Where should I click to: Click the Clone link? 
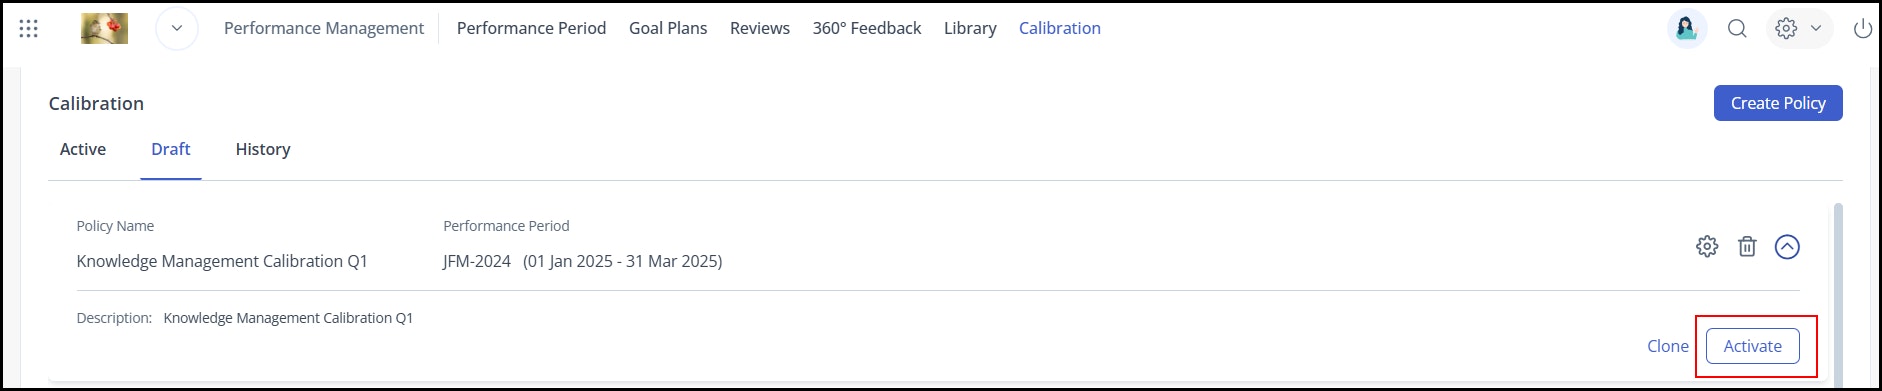[x=1668, y=346]
